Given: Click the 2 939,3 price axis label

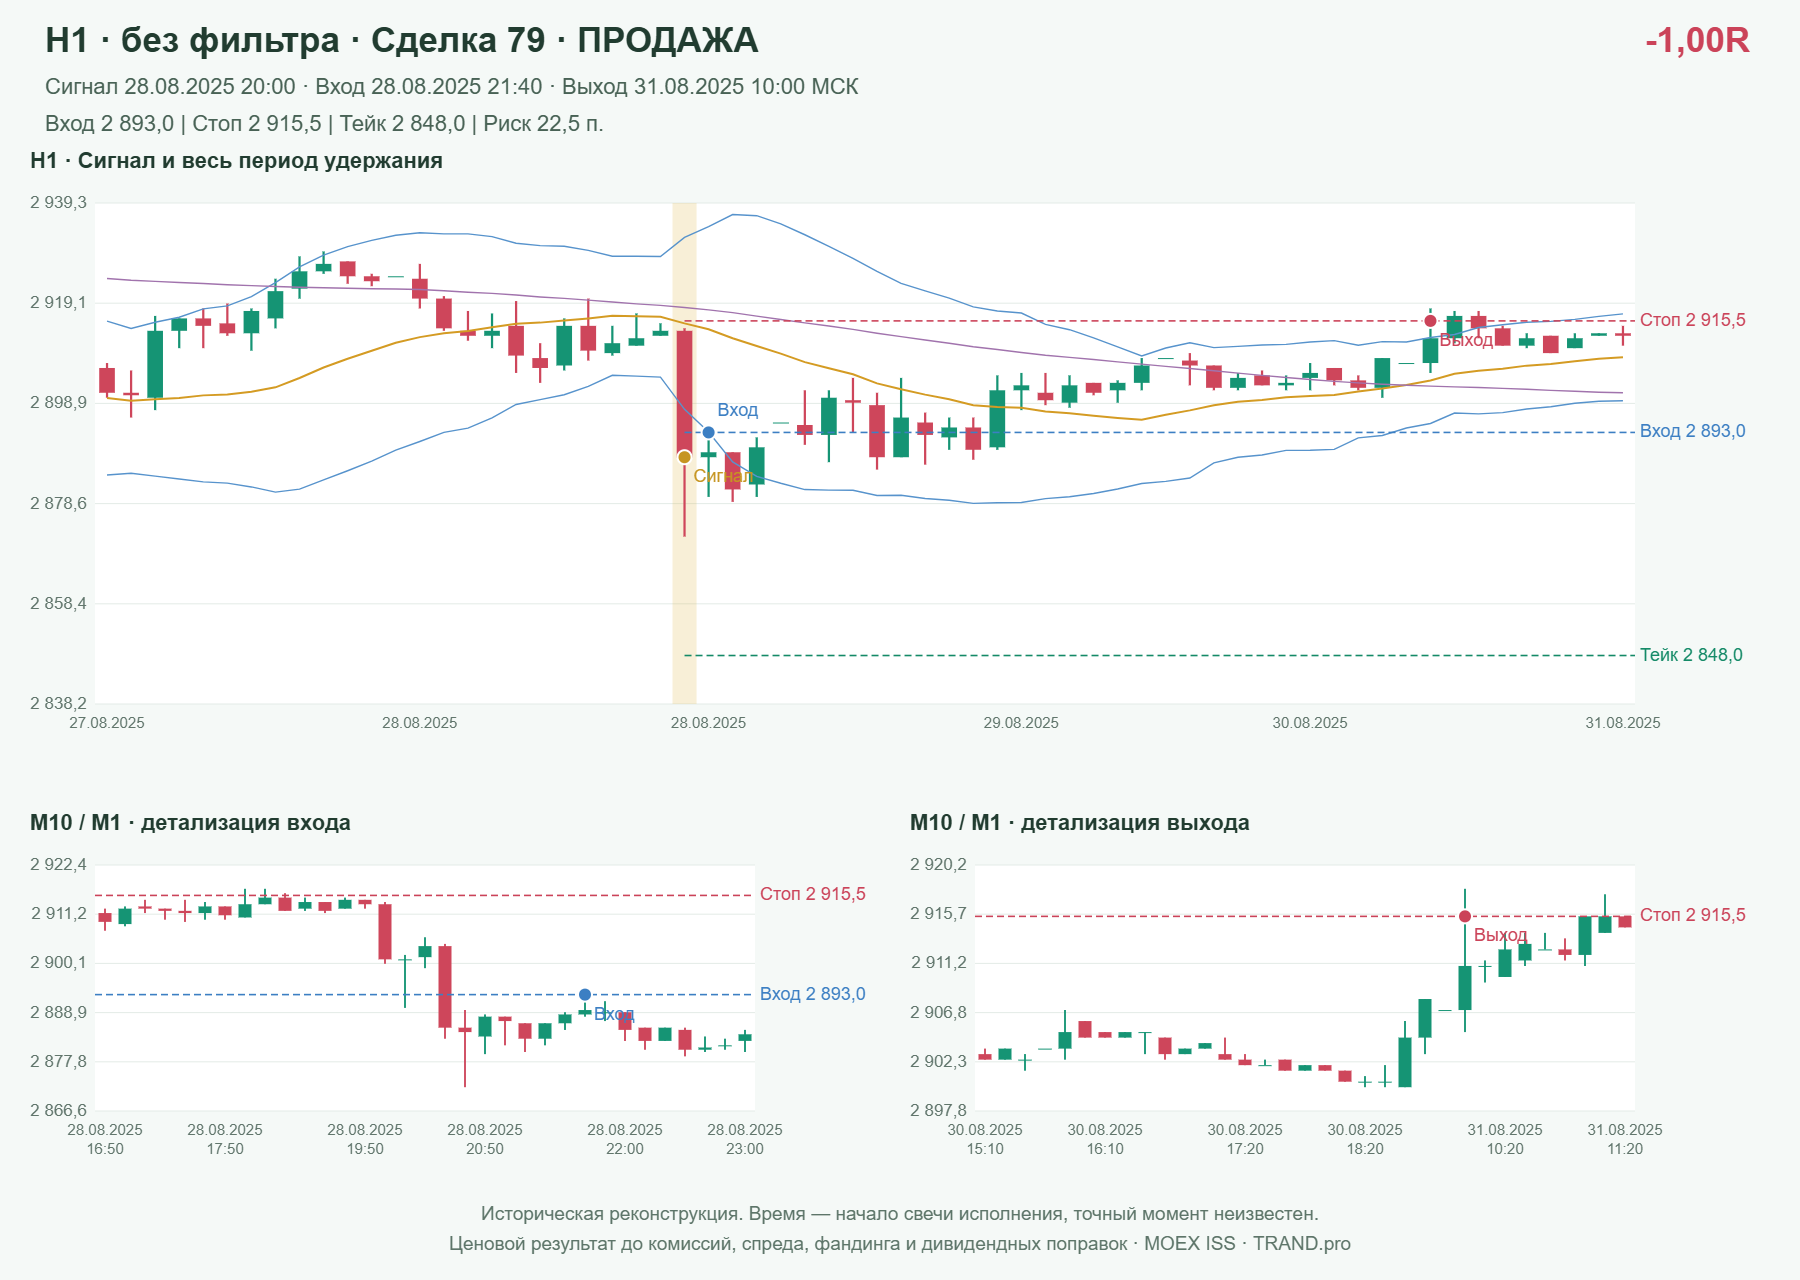Looking at the screenshot, I should coord(58,203).
